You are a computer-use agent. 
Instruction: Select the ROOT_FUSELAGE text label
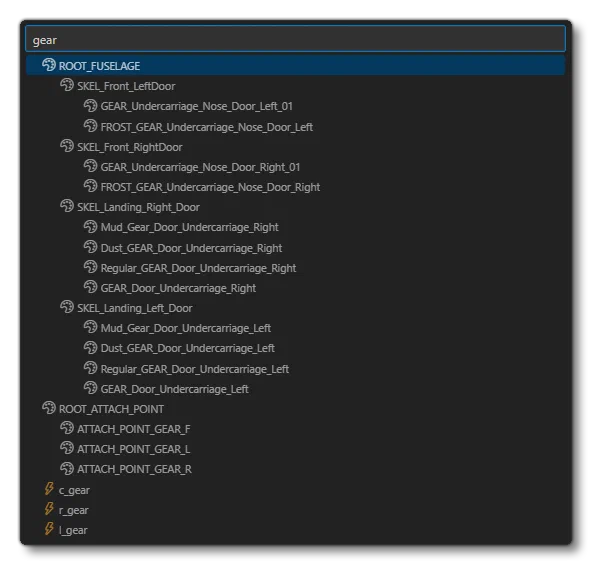click(100, 66)
